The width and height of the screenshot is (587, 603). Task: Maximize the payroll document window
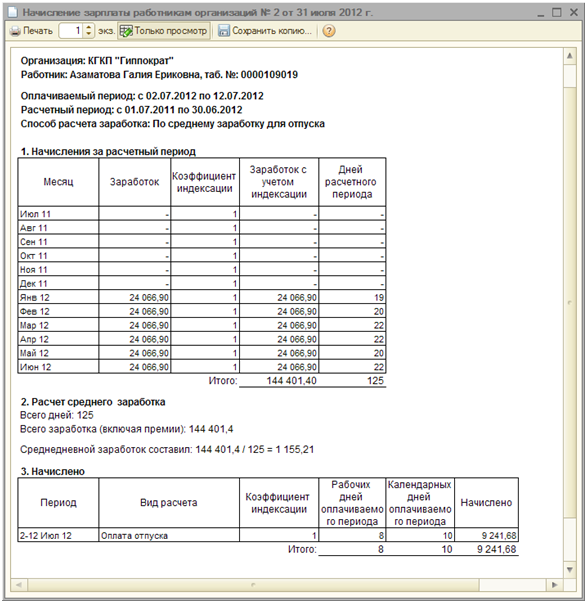[557, 12]
